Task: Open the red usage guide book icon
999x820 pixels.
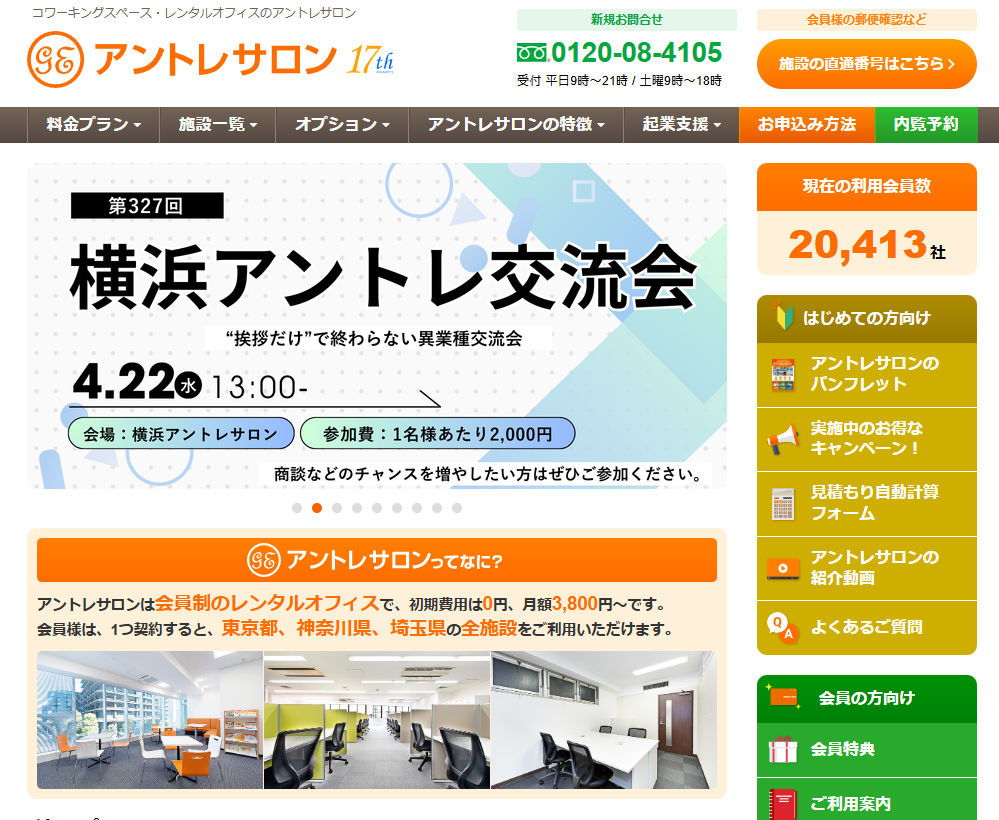Action: pyautogui.click(x=782, y=803)
